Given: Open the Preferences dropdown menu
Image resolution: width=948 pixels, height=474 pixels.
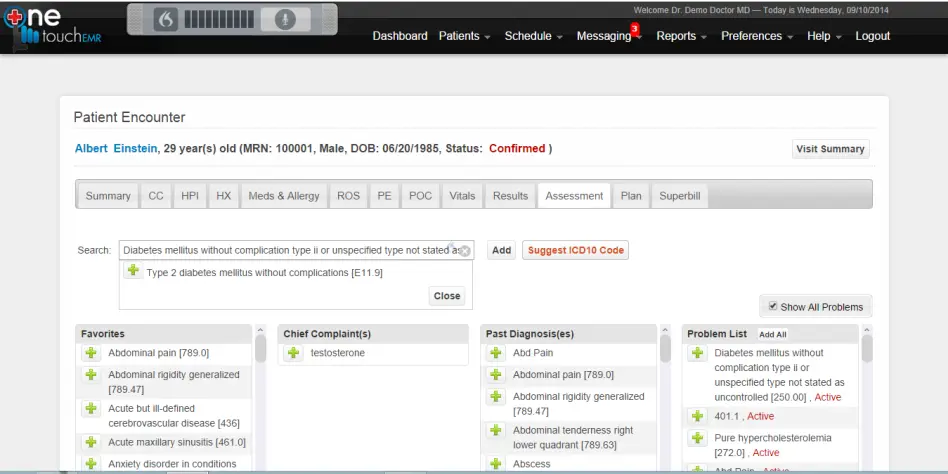Looking at the screenshot, I should coord(757,36).
